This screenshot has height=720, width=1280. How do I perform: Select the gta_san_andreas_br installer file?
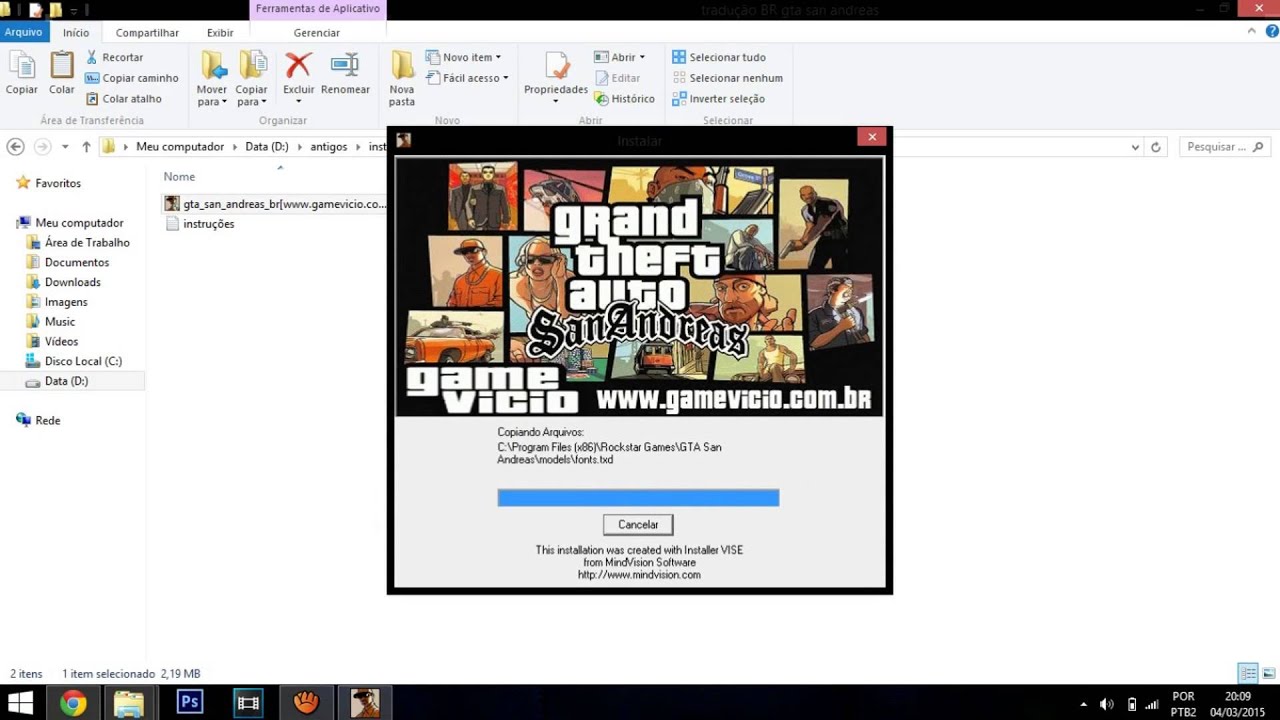[x=275, y=204]
